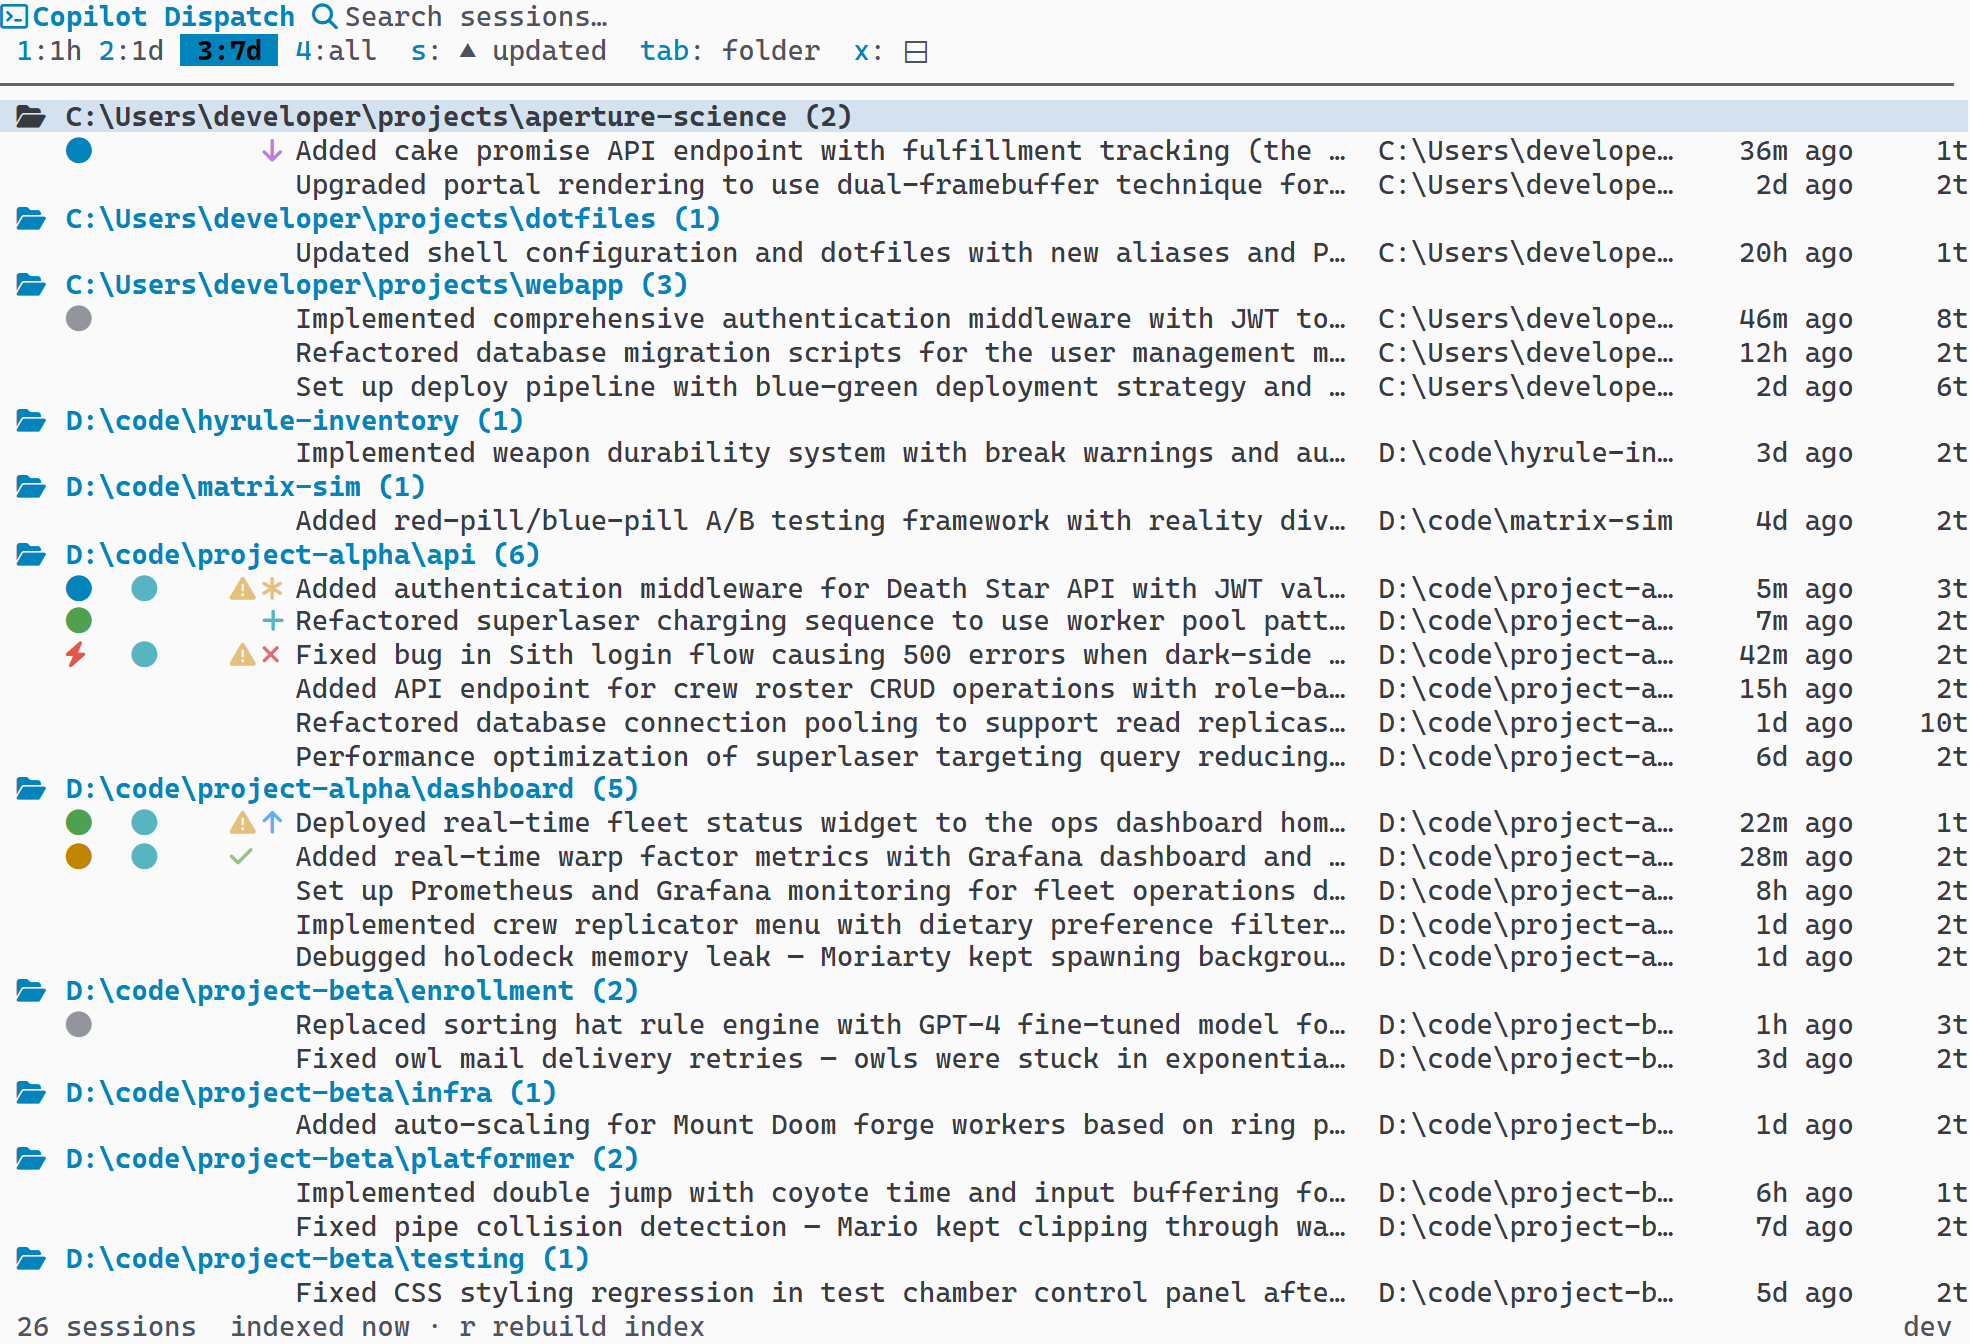This screenshot has width=1970, height=1344.
Task: Collapse the project-beta\infra folder group
Action: point(31,1093)
